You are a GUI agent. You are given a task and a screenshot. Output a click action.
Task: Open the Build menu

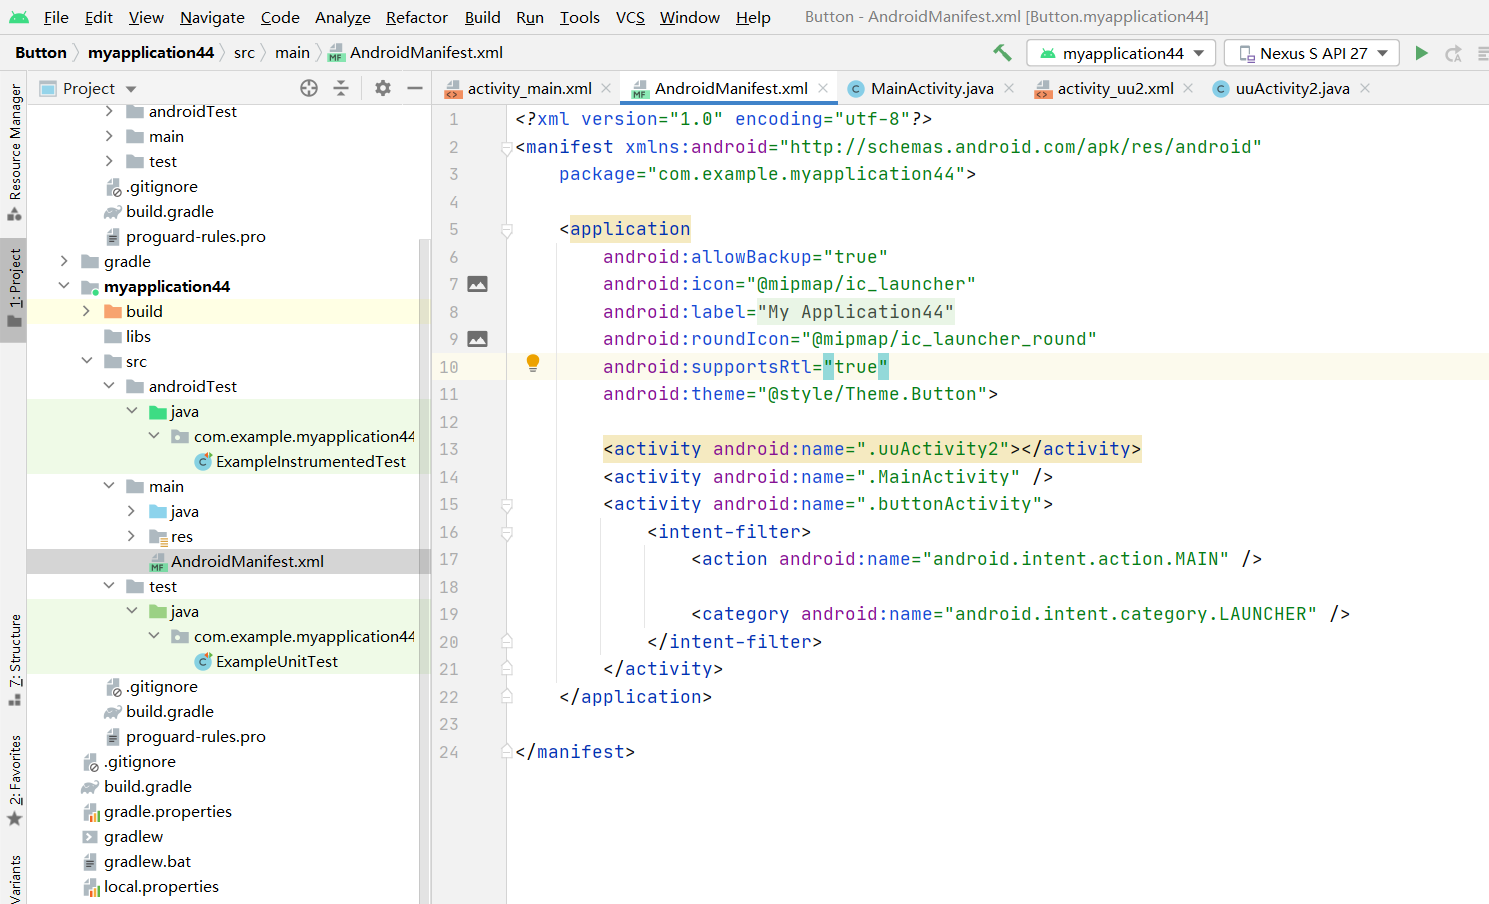click(x=482, y=17)
